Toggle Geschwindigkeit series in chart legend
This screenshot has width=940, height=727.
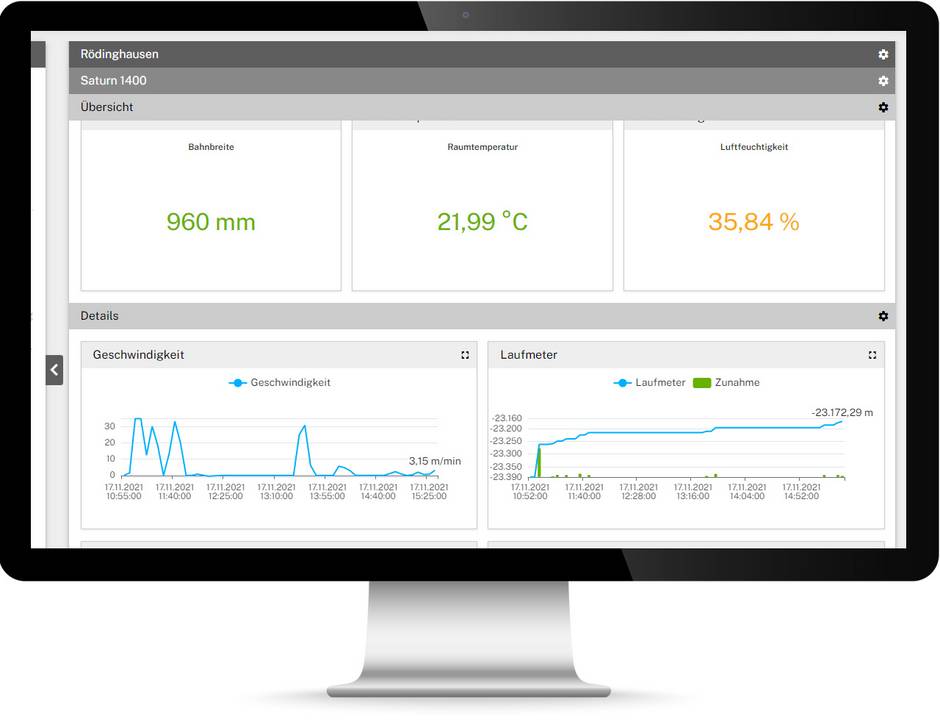pyautogui.click(x=289, y=383)
